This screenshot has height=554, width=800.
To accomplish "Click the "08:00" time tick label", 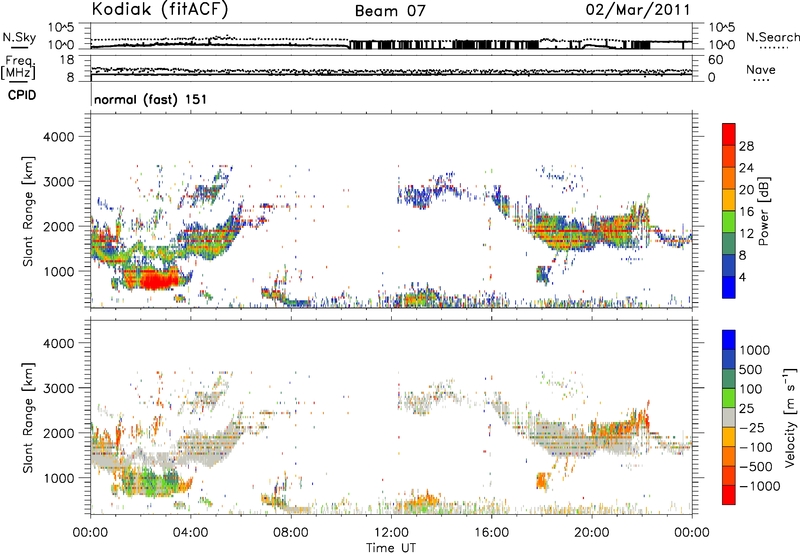I will point(291,533).
